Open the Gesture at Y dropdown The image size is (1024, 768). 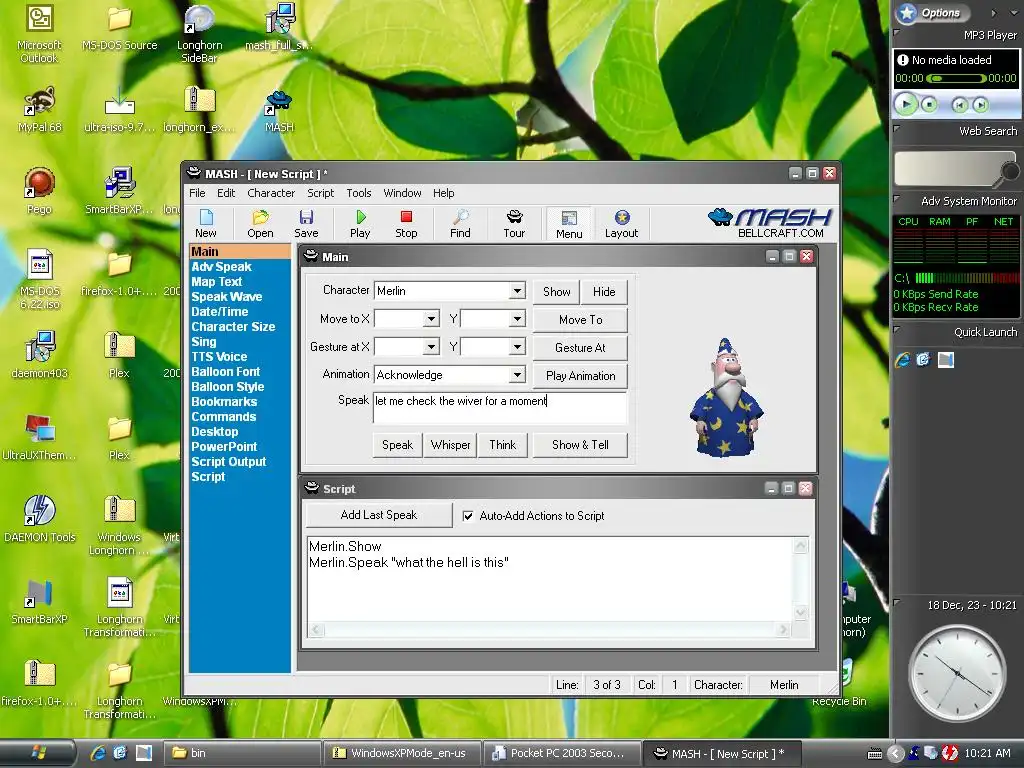click(x=517, y=347)
